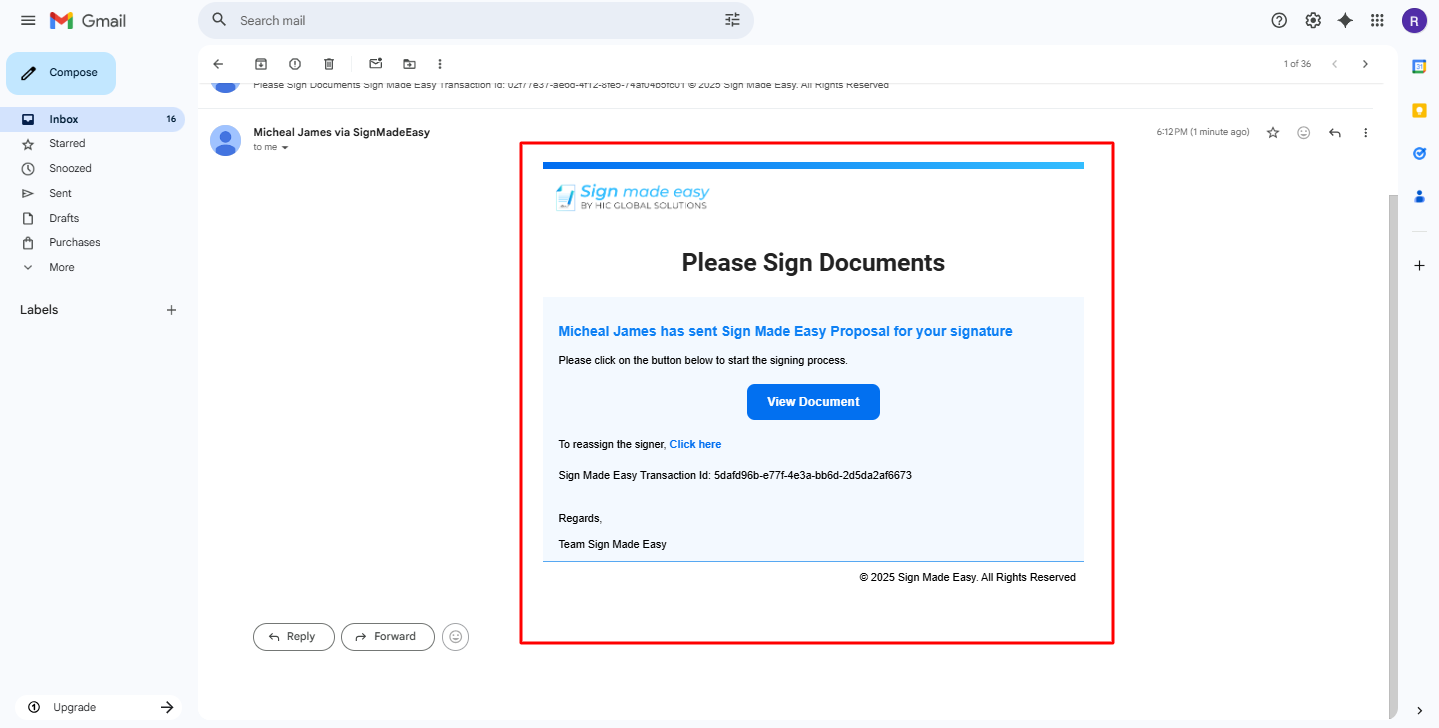This screenshot has width=1439, height=728.
Task: Add an emoji reaction to the email
Action: click(1303, 131)
